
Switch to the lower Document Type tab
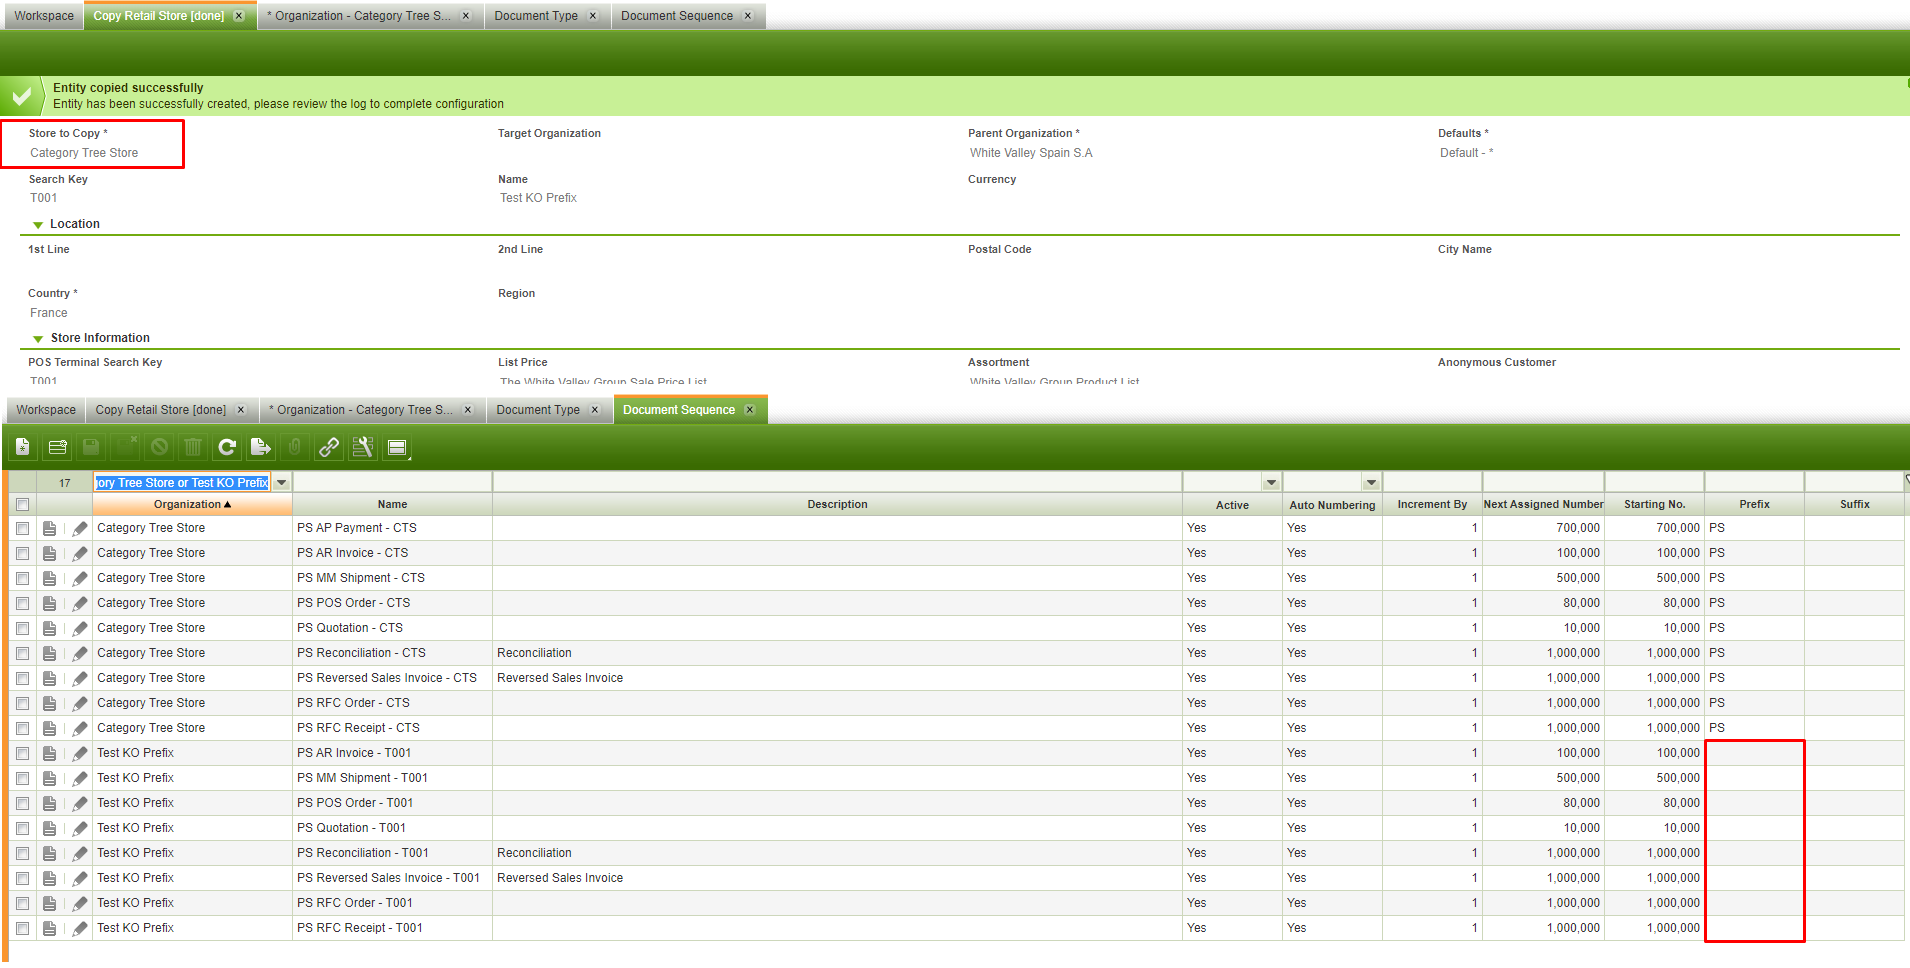[538, 410]
